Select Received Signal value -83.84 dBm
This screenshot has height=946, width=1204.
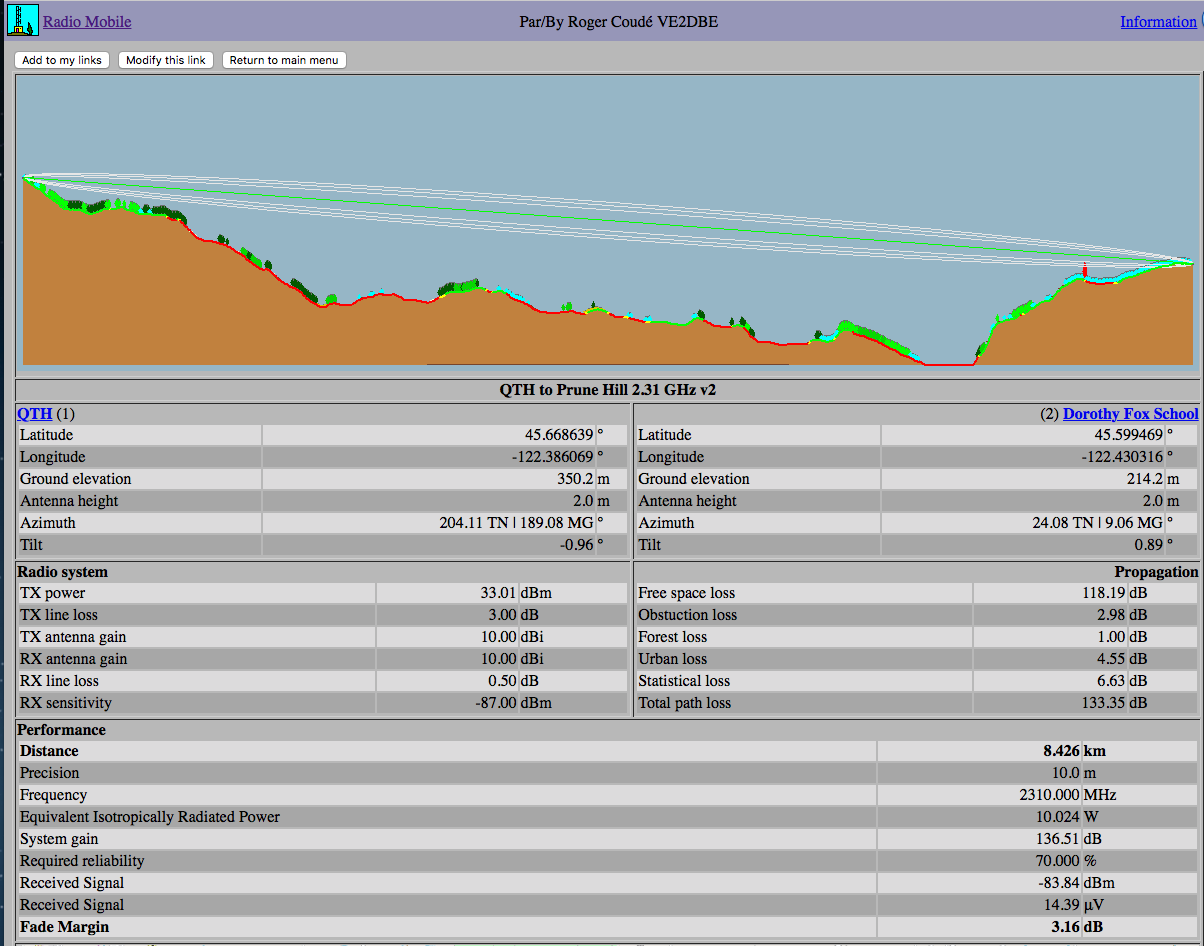click(1059, 883)
